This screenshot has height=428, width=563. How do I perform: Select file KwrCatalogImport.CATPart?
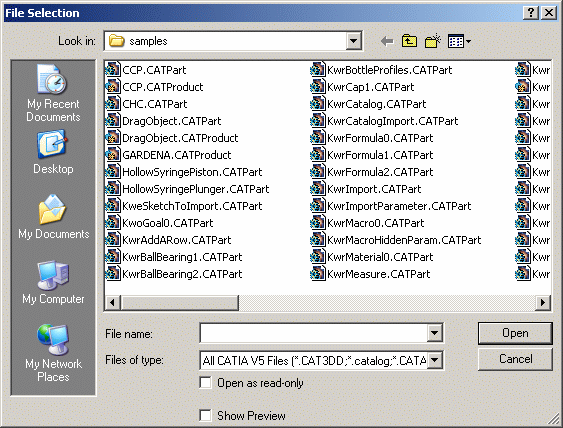coord(385,121)
